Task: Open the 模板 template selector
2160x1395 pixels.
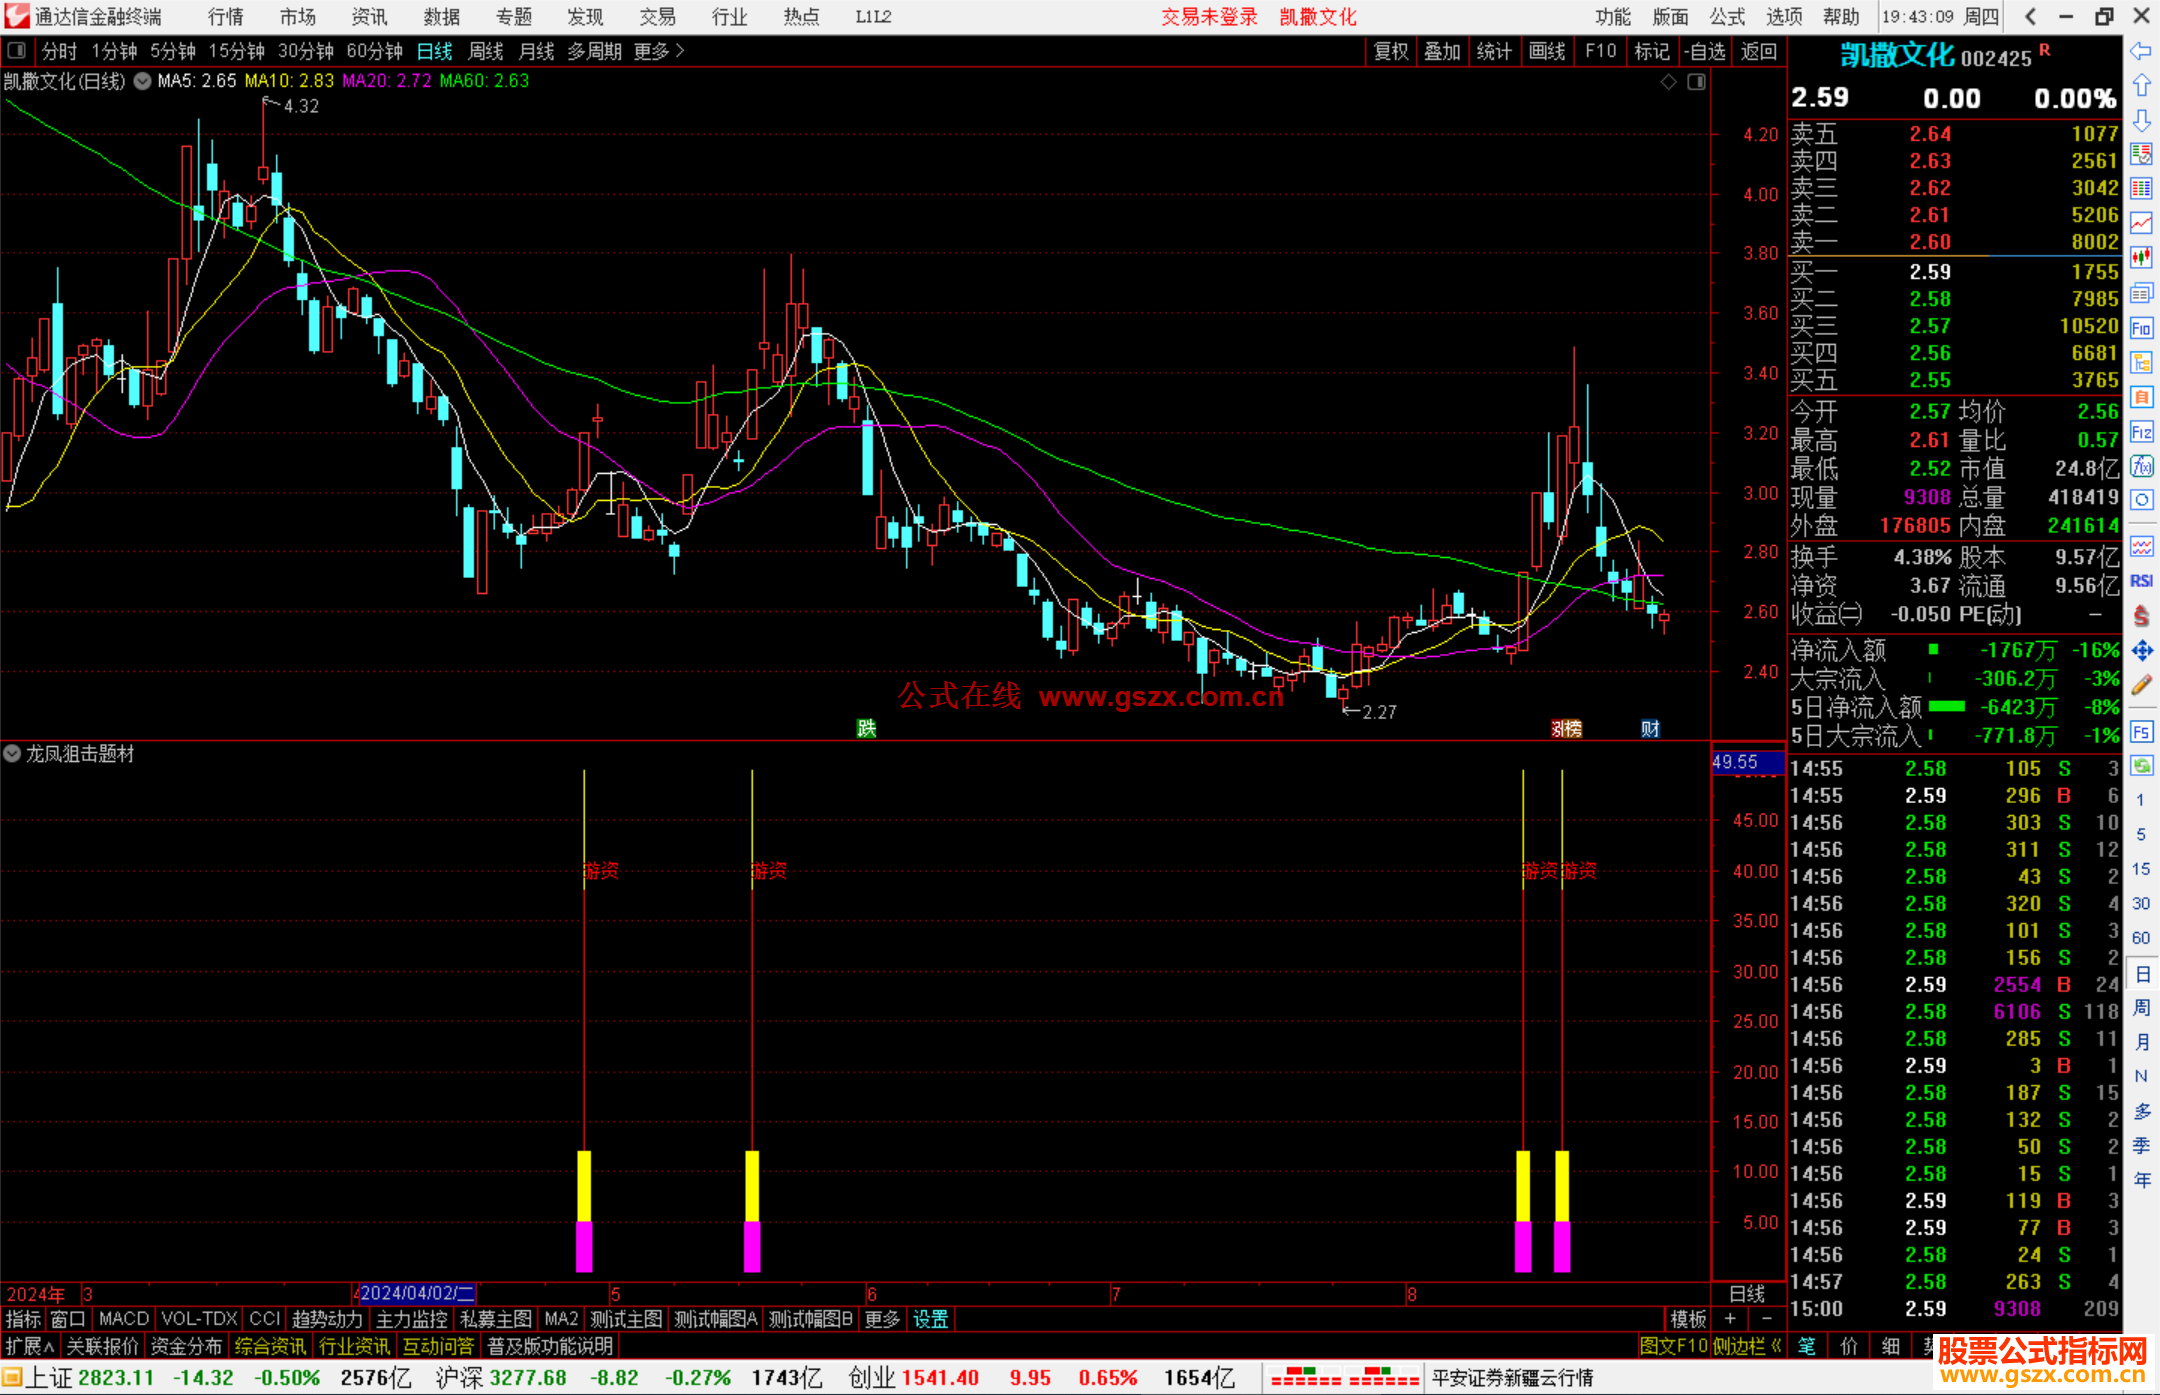Action: coord(1688,1319)
